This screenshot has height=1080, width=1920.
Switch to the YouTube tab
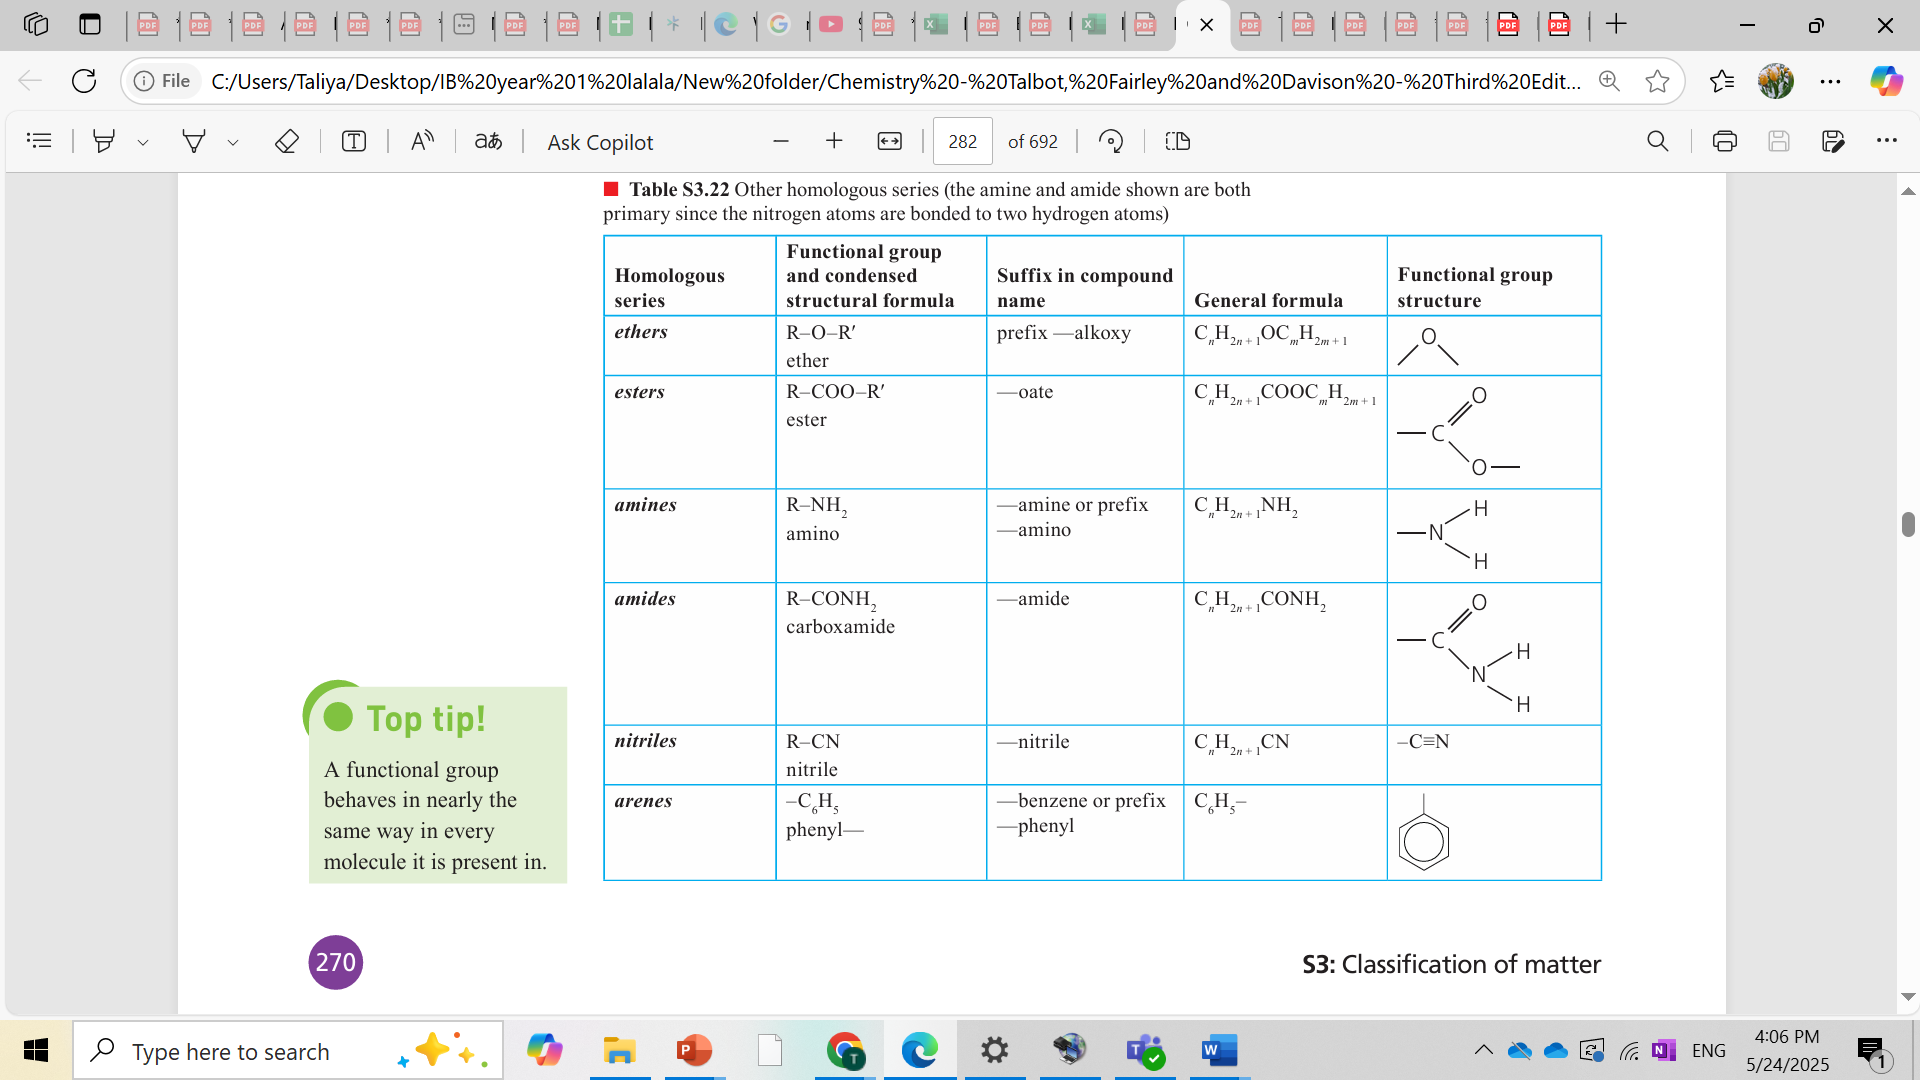pos(831,24)
